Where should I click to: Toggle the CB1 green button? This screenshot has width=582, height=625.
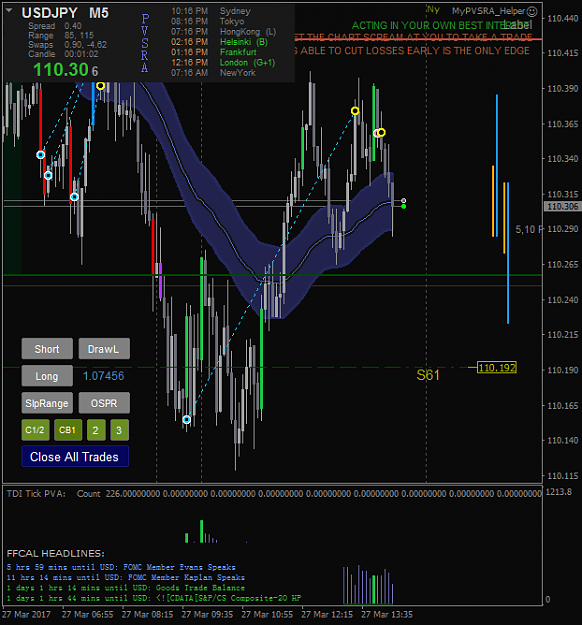68,430
